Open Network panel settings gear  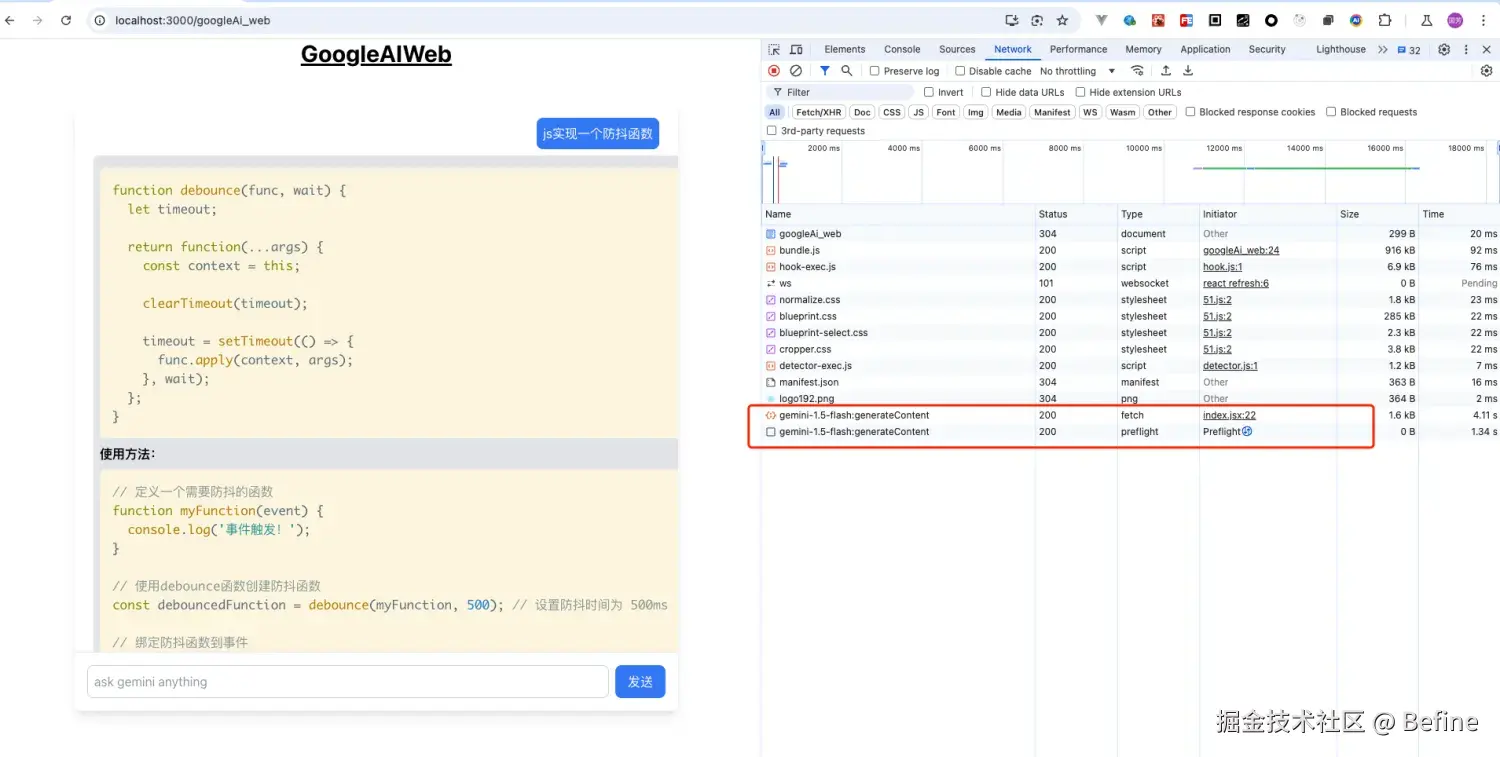pos(1486,71)
